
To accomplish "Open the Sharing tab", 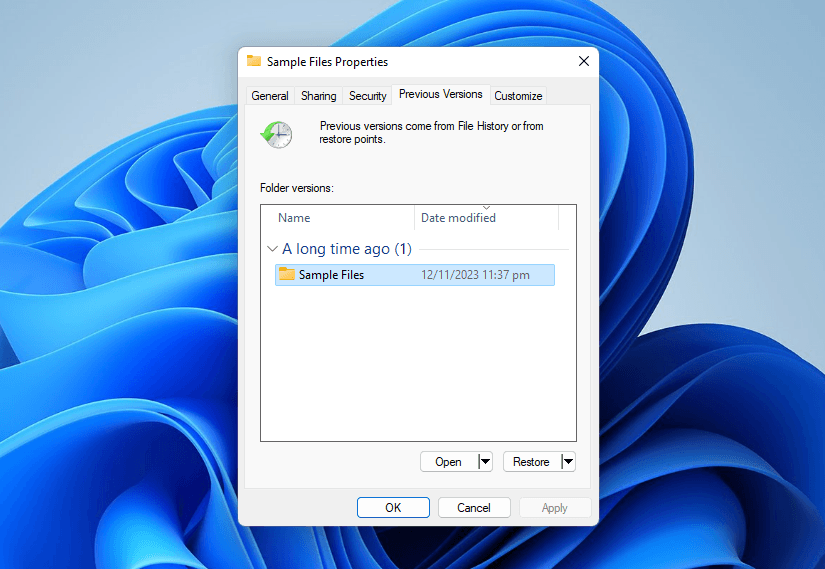I will click(318, 96).
